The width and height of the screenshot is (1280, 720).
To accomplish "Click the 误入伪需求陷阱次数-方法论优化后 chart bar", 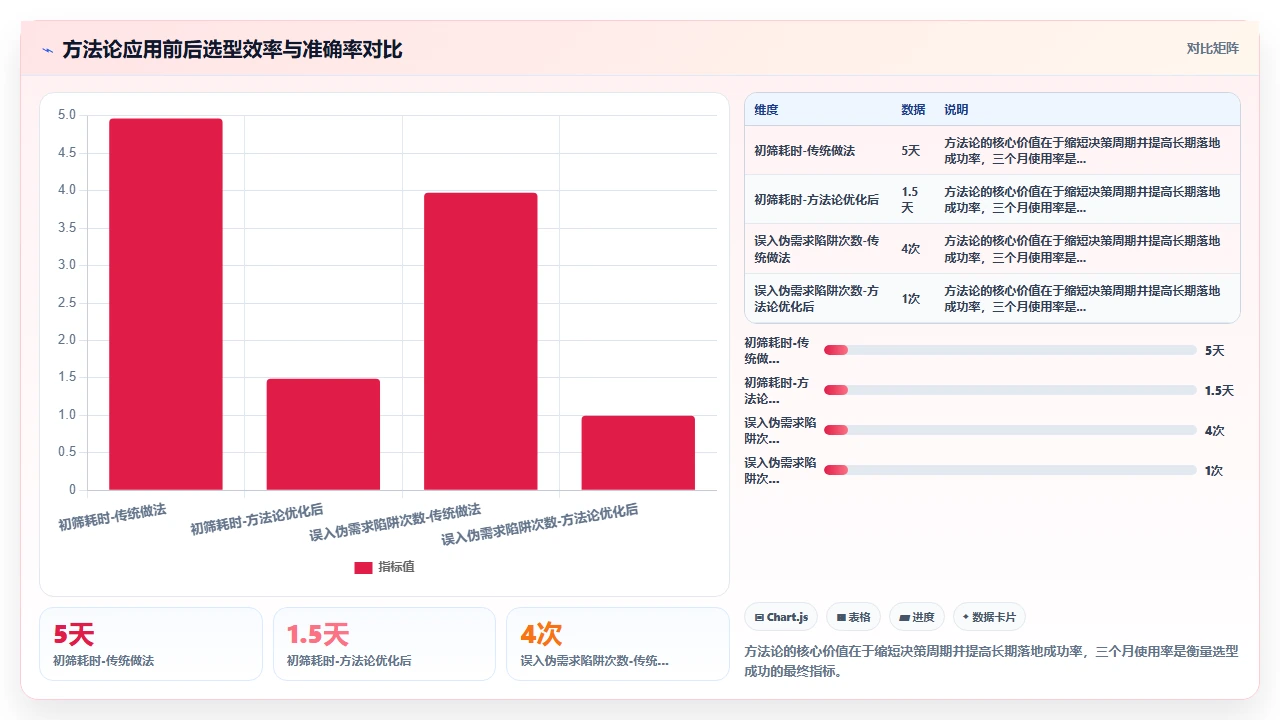I will coord(638,453).
